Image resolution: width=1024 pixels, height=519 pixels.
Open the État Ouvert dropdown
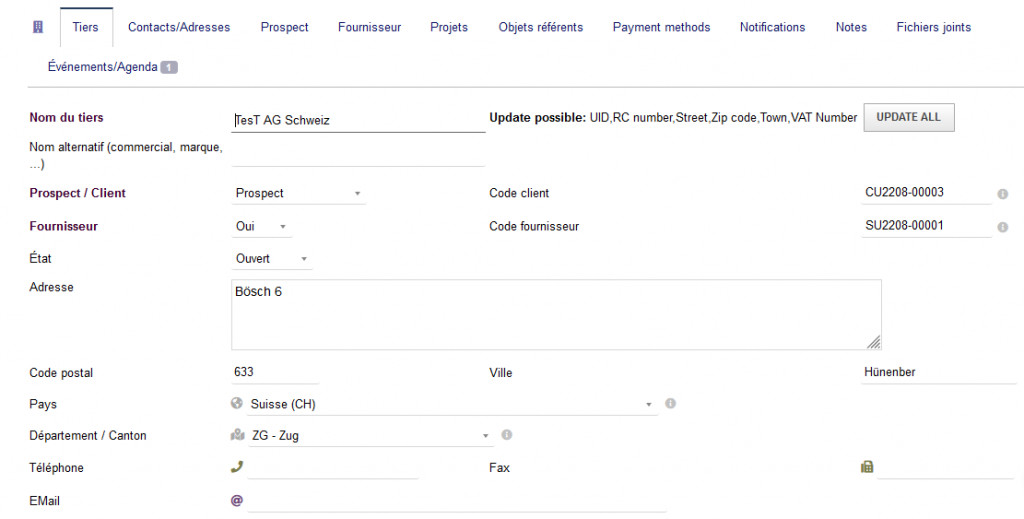click(272, 259)
